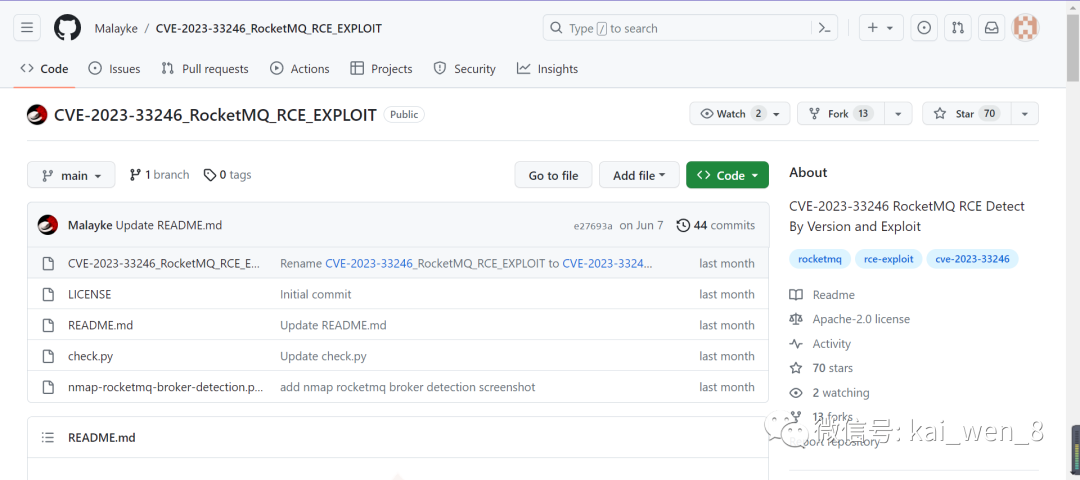Open the CVE-2023-33246_RocketMQ_RCE_E... file
Image resolution: width=1080 pixels, height=480 pixels.
pyautogui.click(x=164, y=263)
